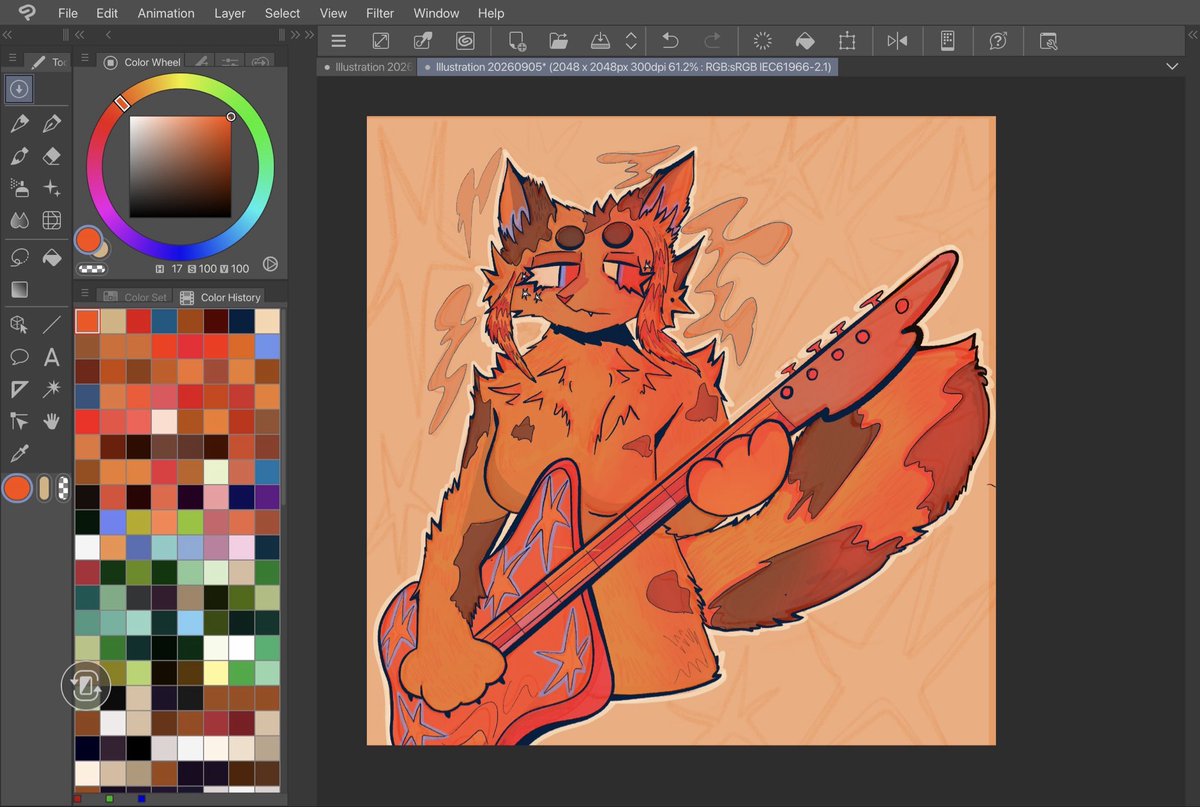Select the Eraser tool

click(x=52, y=156)
